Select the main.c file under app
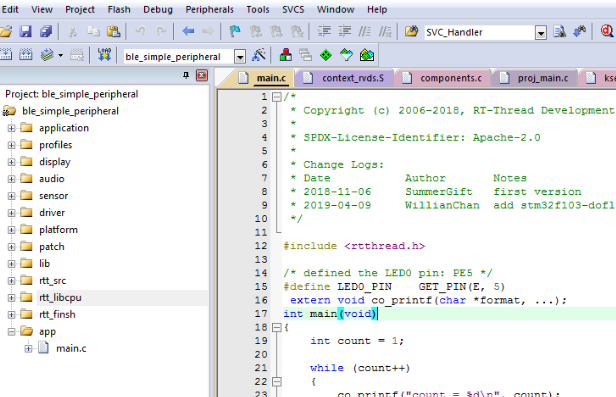 [71, 348]
